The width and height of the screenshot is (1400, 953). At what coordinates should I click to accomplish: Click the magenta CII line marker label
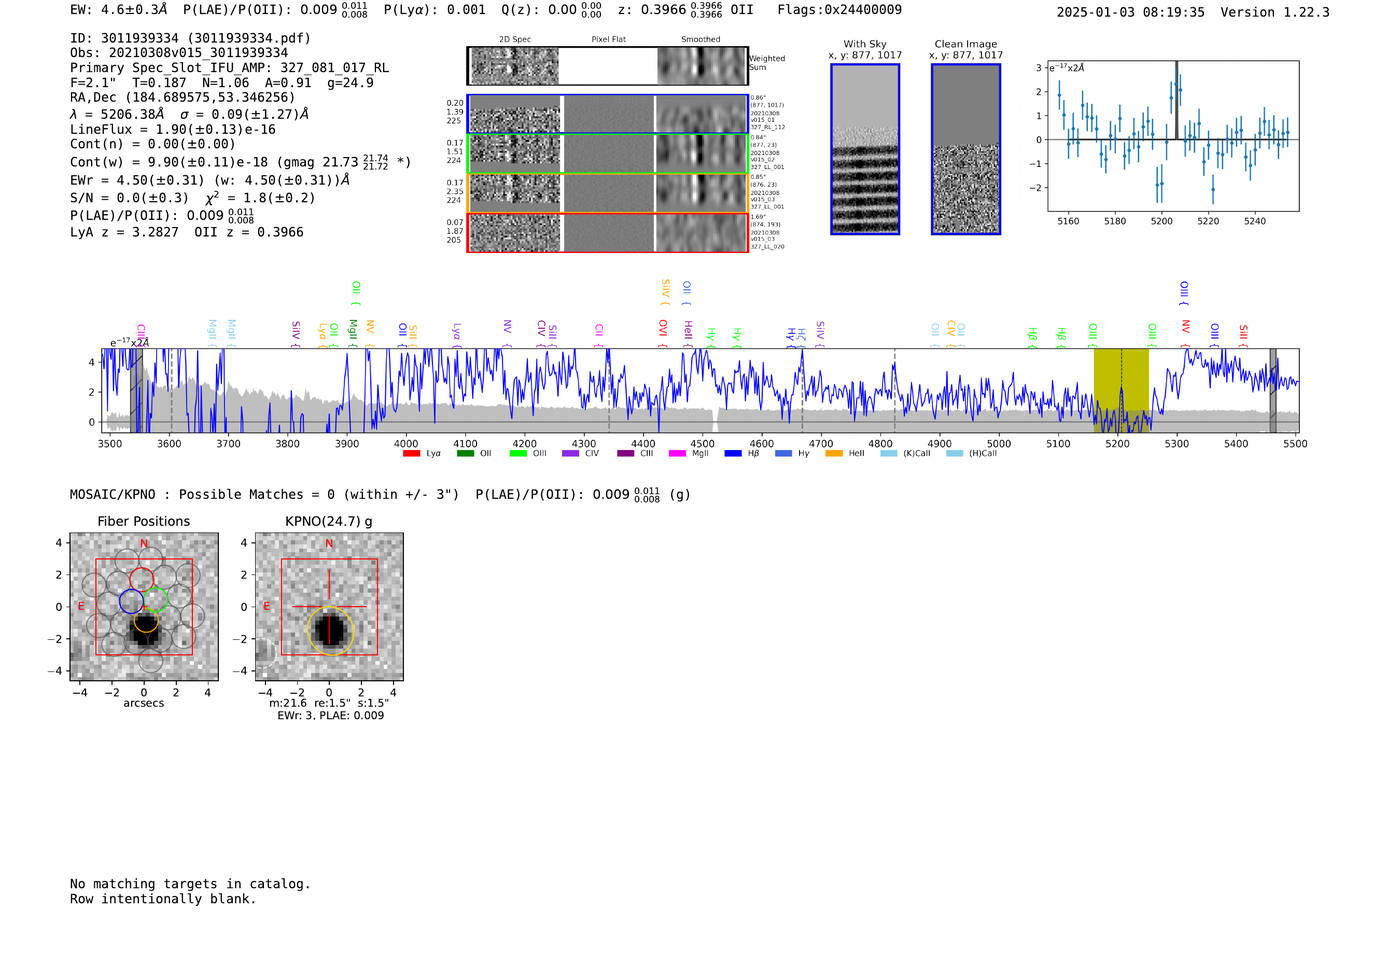click(599, 333)
